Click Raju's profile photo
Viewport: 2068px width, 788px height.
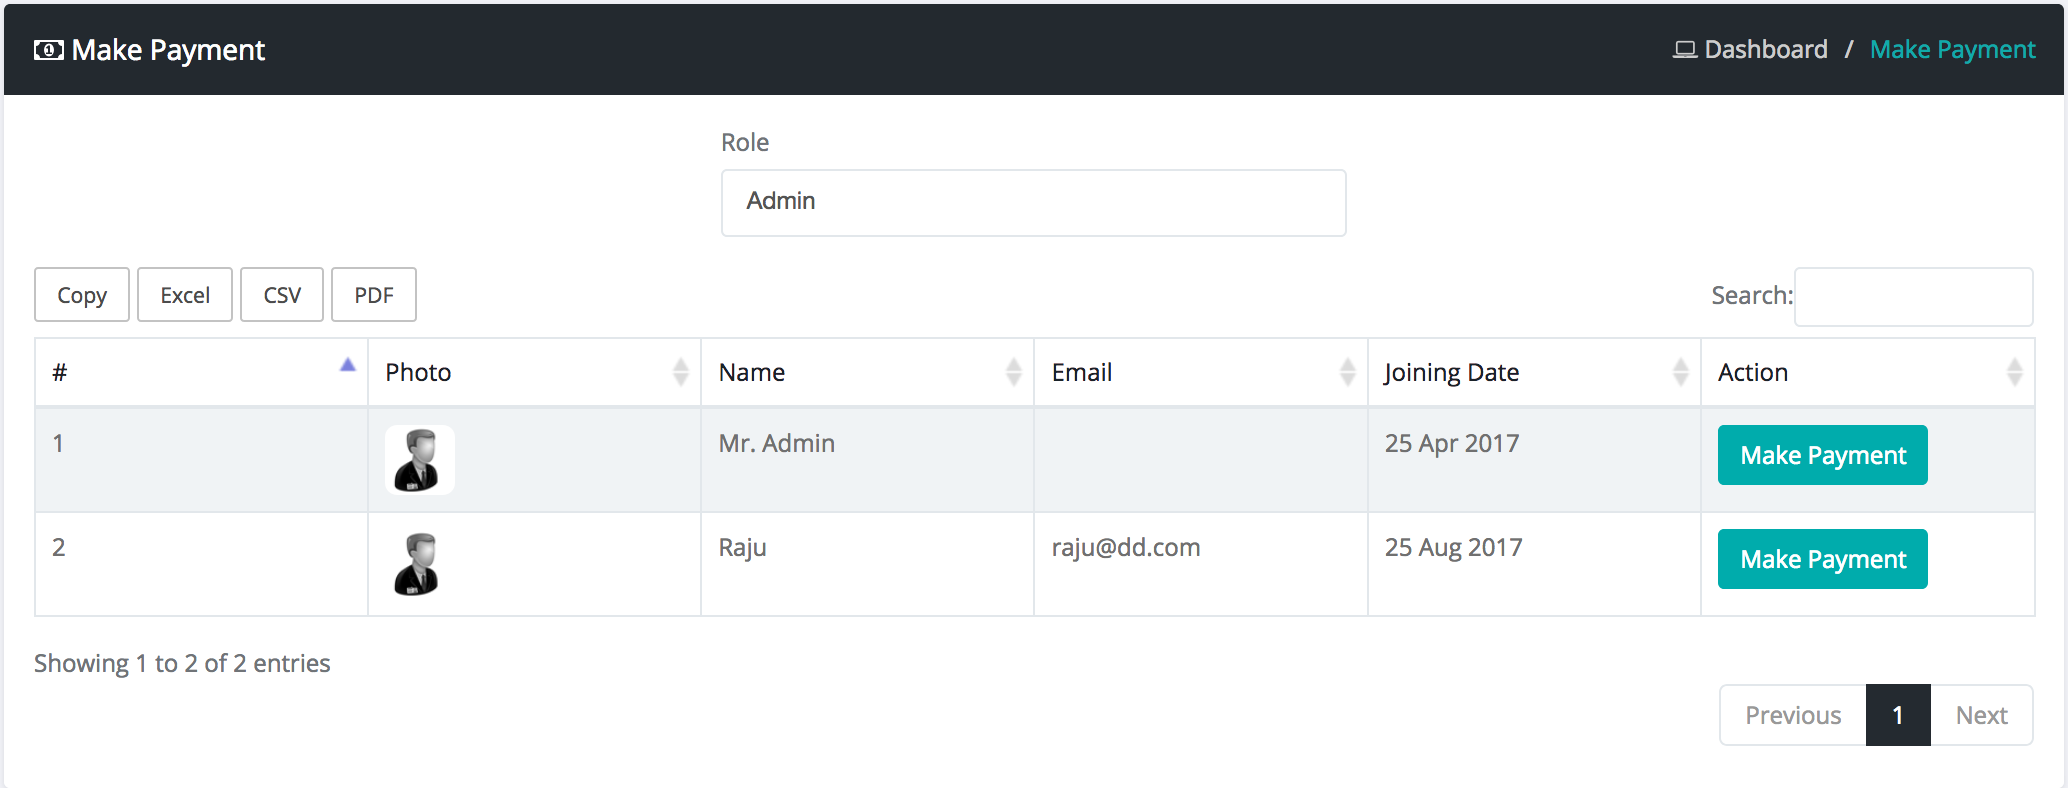point(417,564)
